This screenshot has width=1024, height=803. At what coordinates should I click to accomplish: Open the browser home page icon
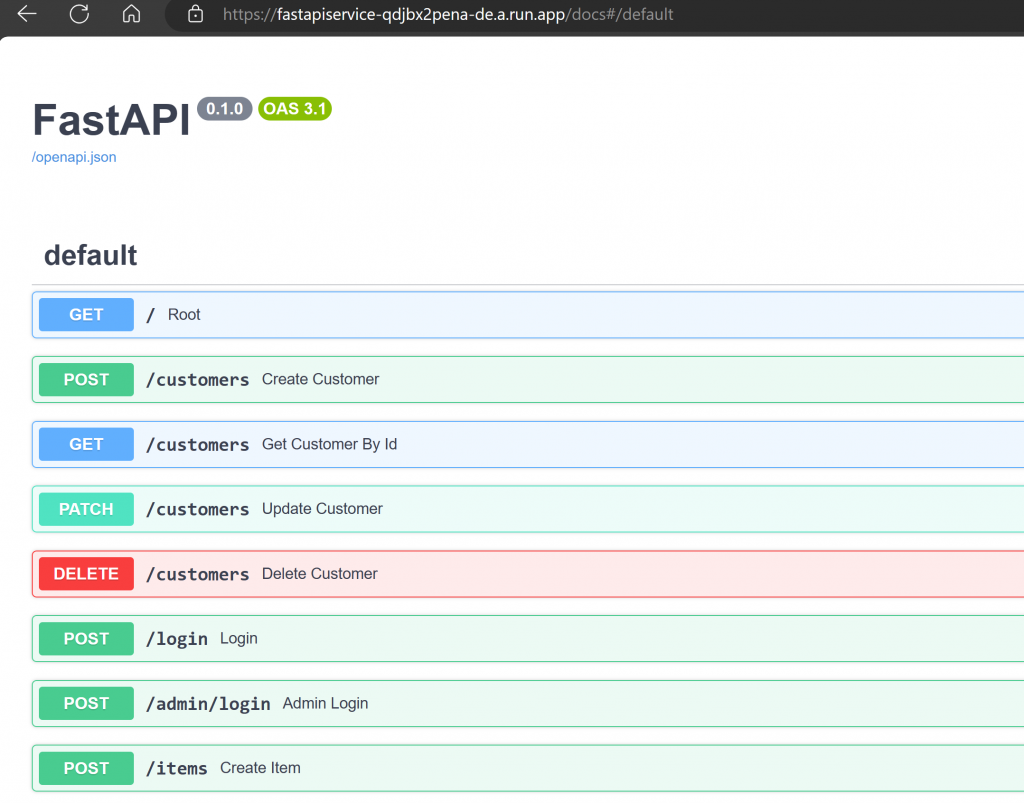coord(131,14)
